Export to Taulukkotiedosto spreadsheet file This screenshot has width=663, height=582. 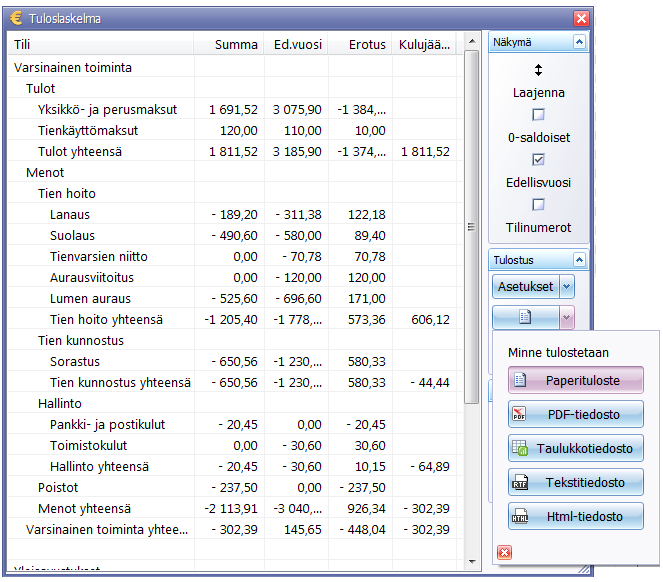575,448
